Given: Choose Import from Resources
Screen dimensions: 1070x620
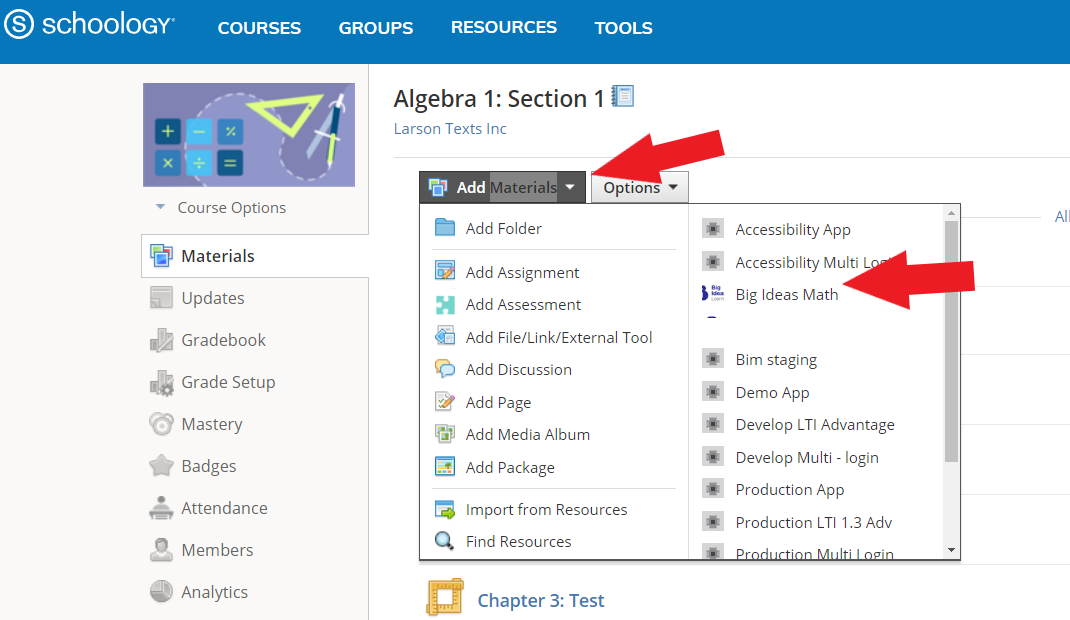Looking at the screenshot, I should click(x=546, y=509).
